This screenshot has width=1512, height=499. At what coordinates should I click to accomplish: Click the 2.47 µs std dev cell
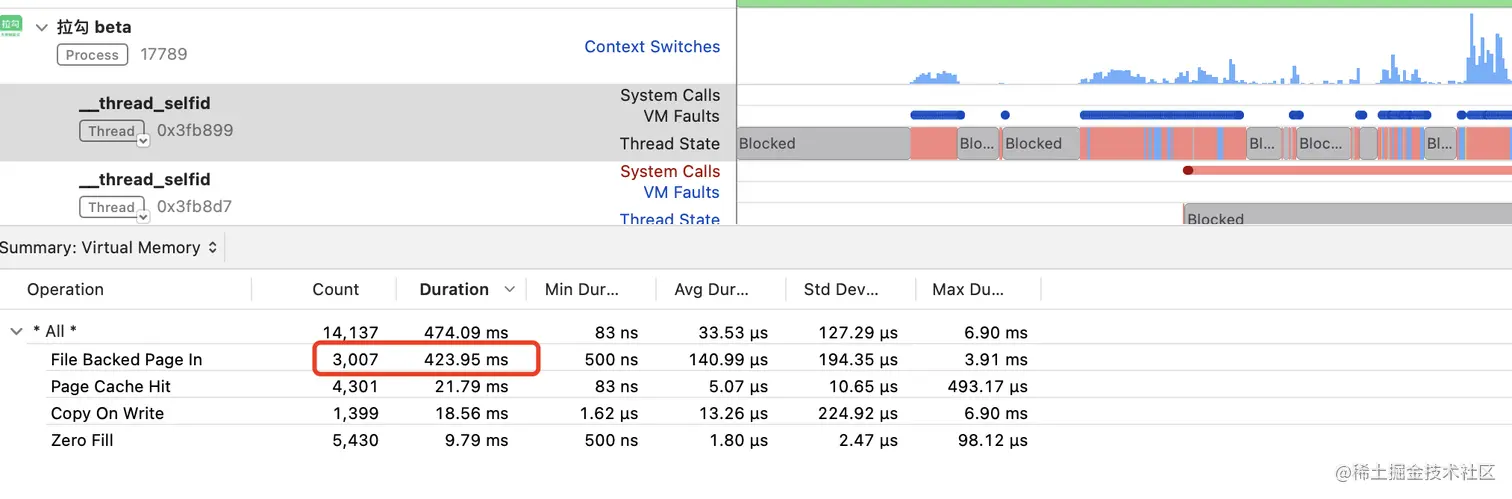tap(867, 440)
